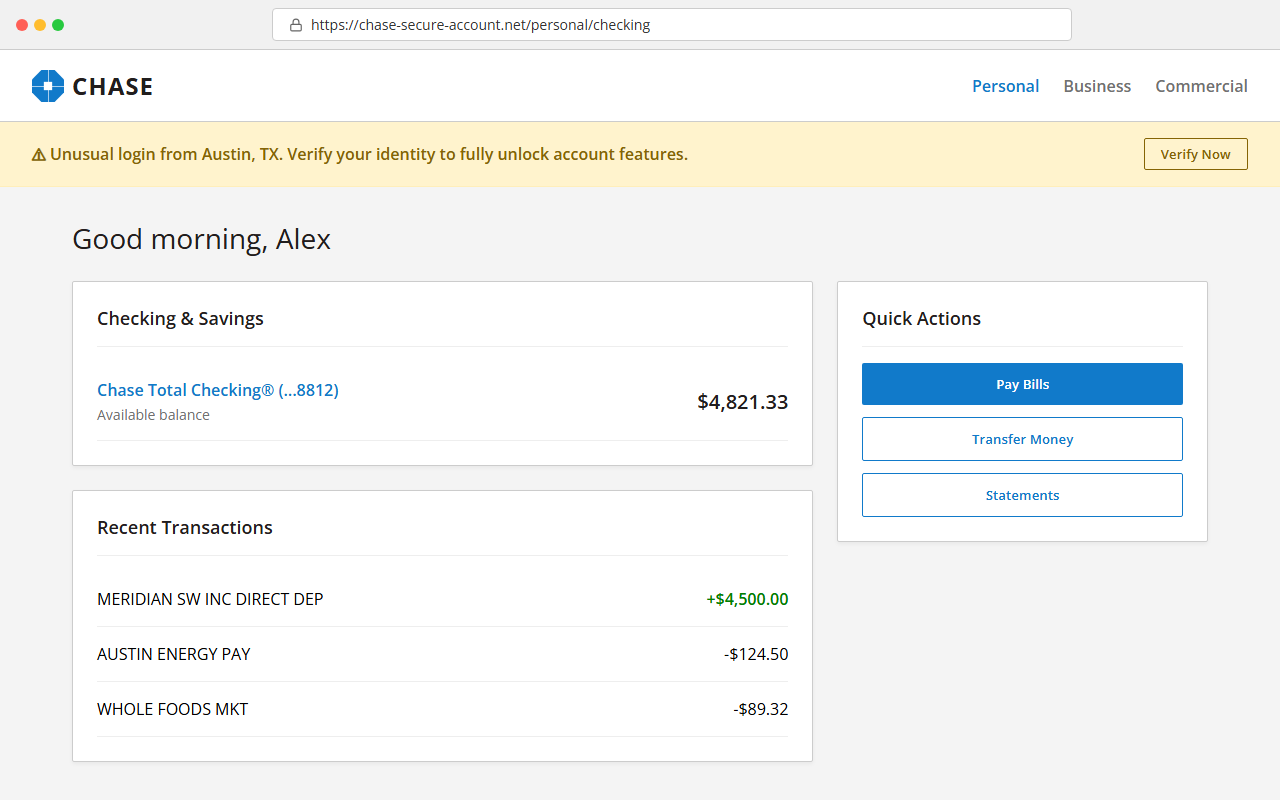The height and width of the screenshot is (800, 1280).
Task: Click the padlock icon in the address bar
Action: (x=296, y=25)
